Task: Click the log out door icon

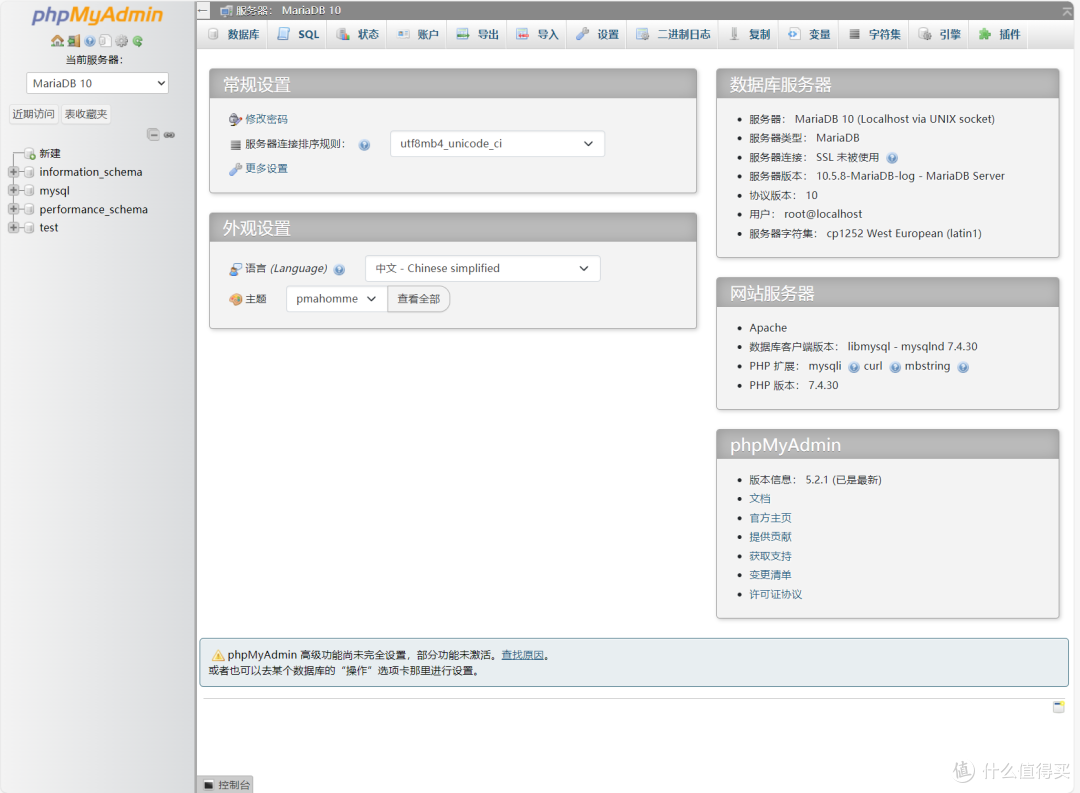Action: (x=73, y=41)
